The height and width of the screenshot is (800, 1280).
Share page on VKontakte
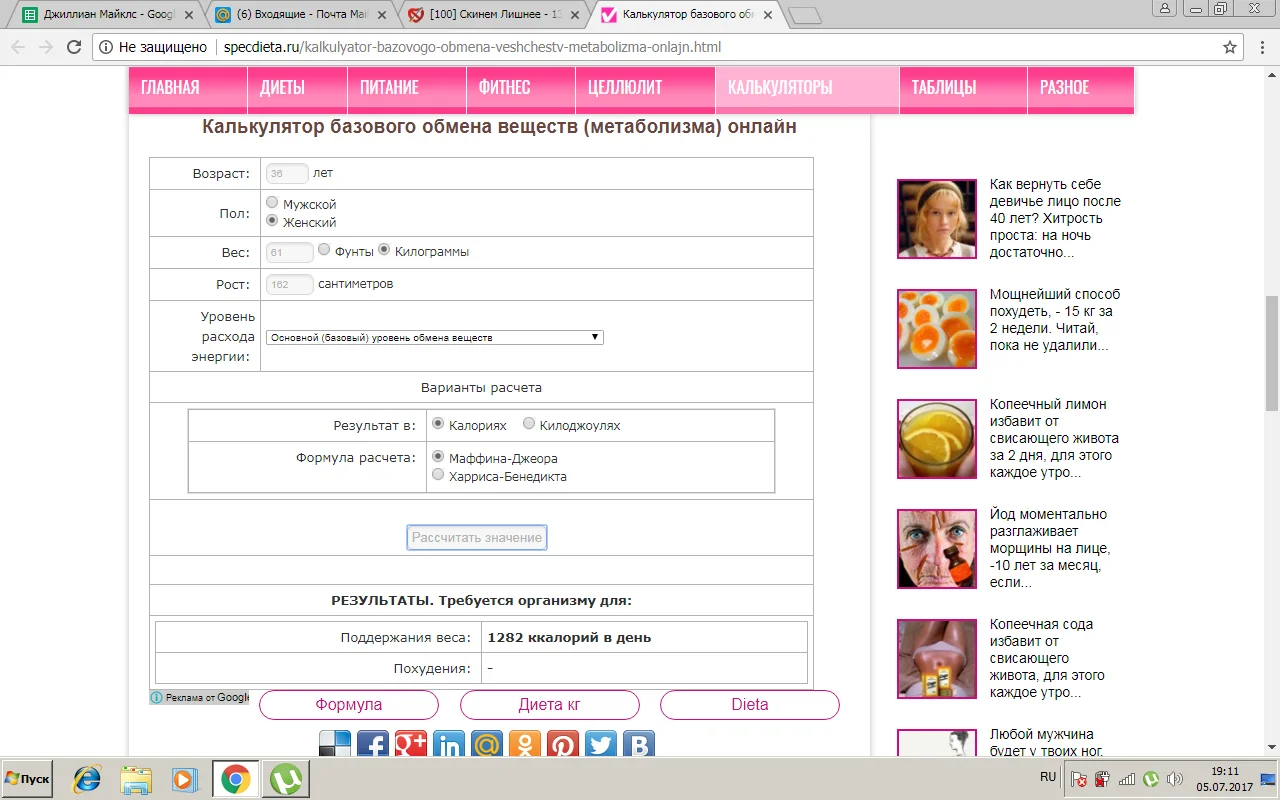[x=639, y=745]
